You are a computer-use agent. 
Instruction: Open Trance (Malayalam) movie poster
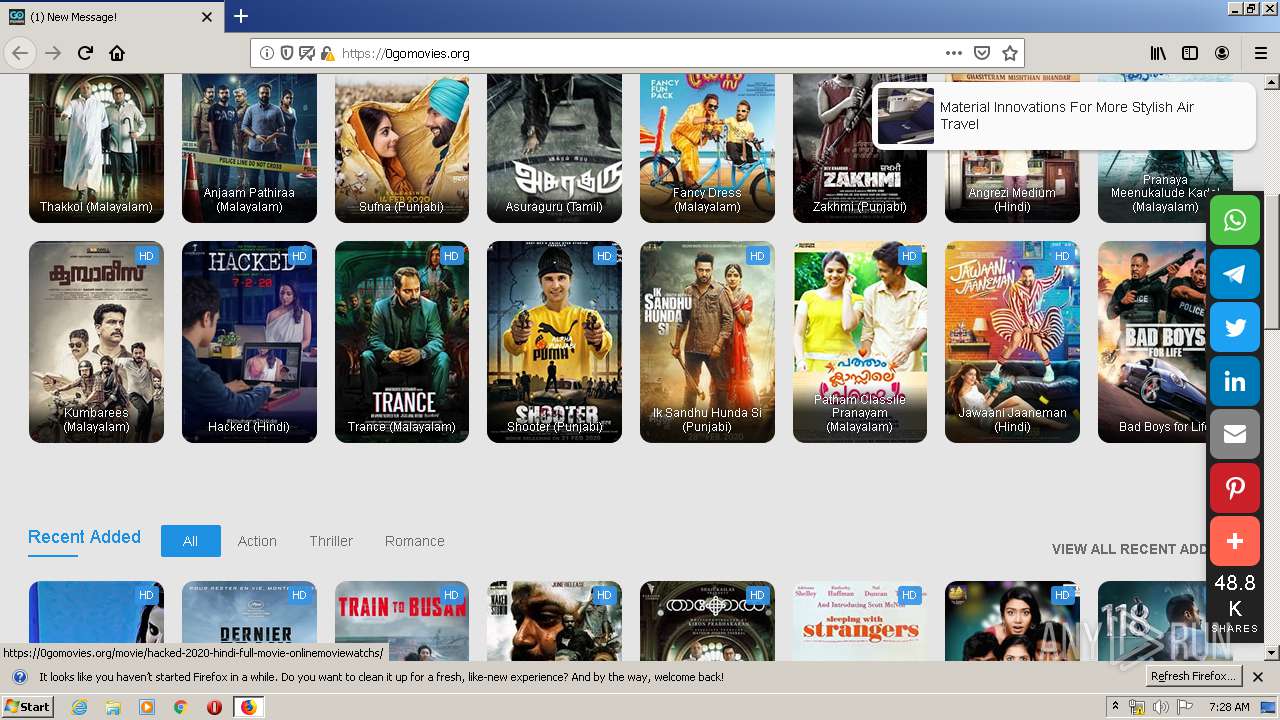pyautogui.click(x=402, y=342)
